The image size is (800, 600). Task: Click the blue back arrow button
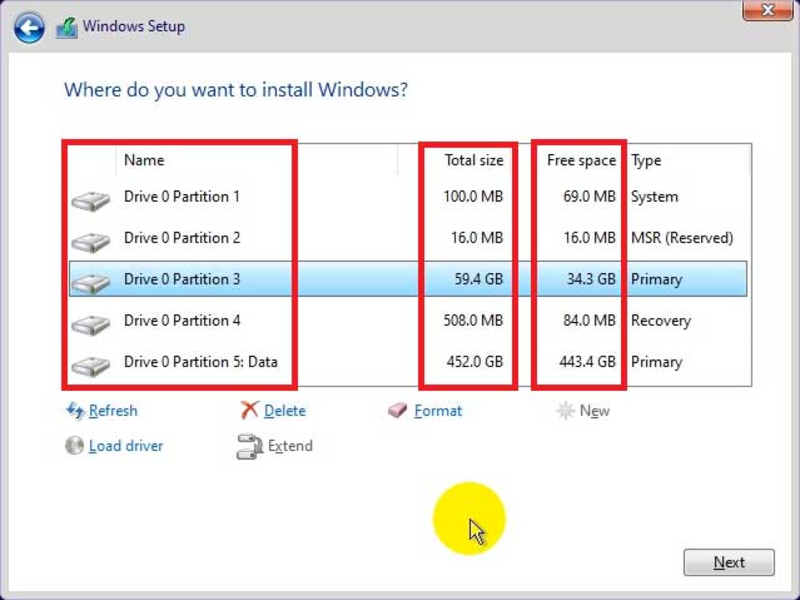coord(29,27)
